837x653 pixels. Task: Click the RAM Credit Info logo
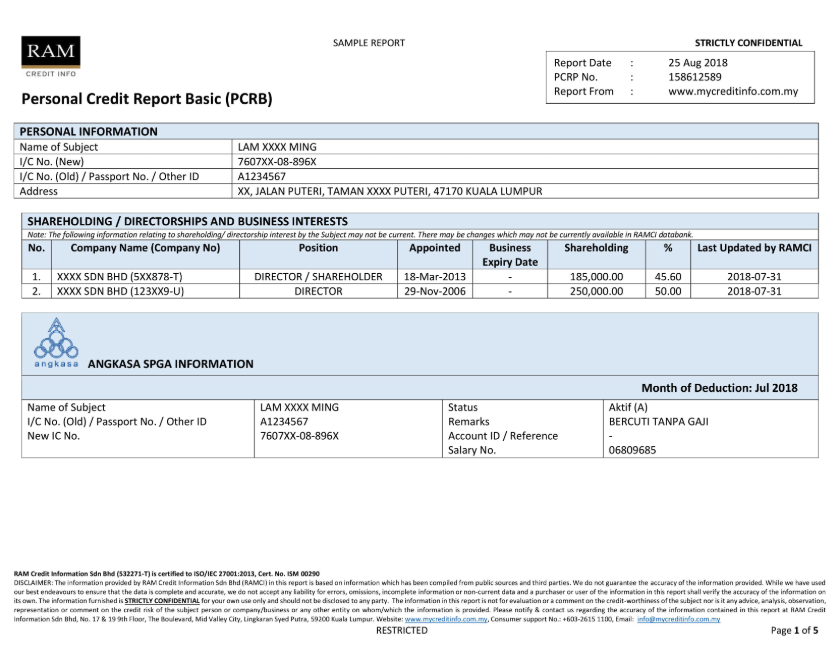point(50,56)
